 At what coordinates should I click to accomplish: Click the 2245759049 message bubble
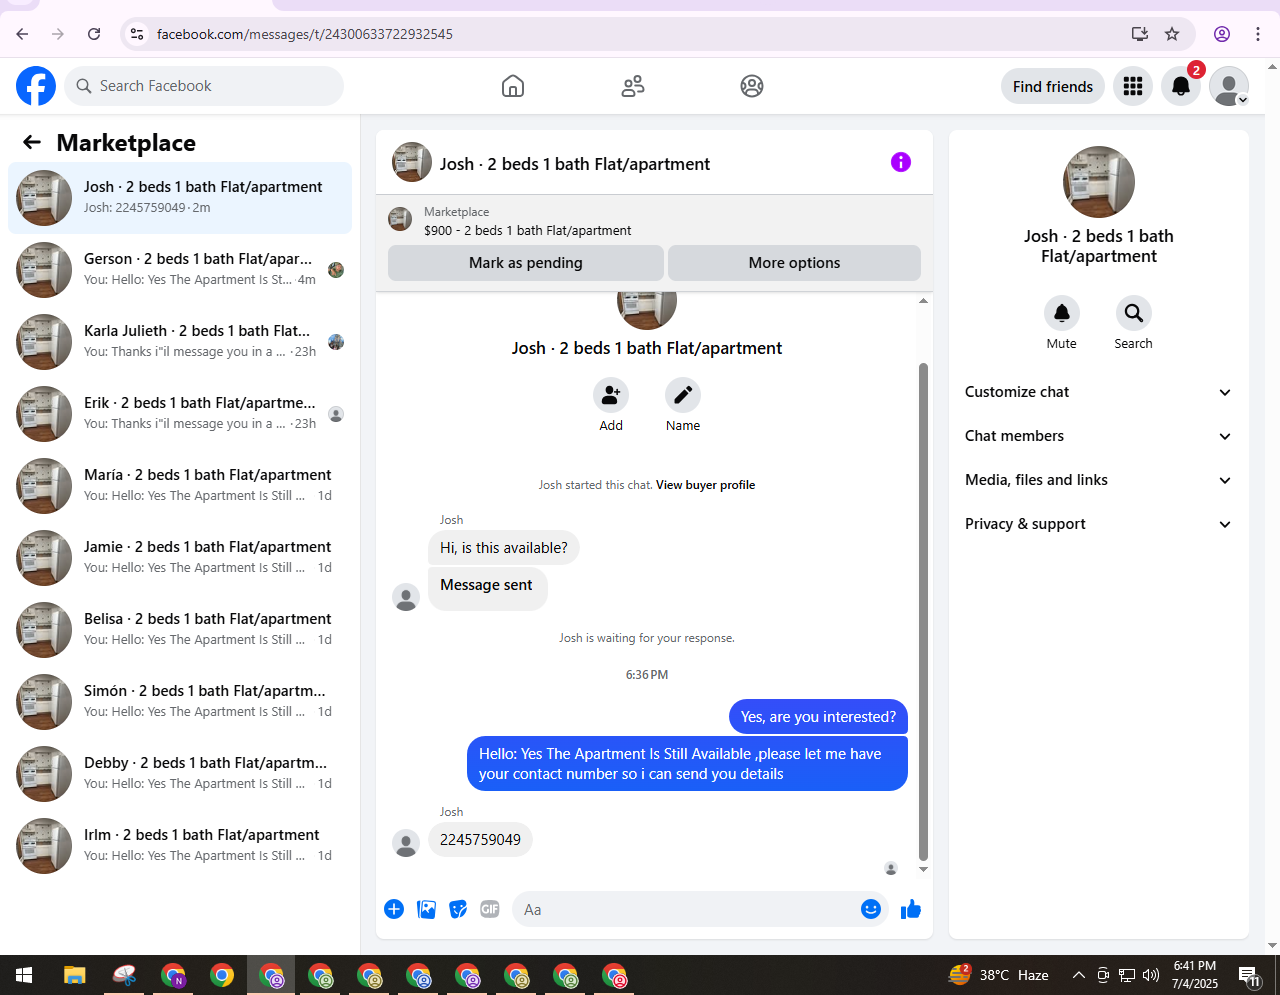click(480, 840)
